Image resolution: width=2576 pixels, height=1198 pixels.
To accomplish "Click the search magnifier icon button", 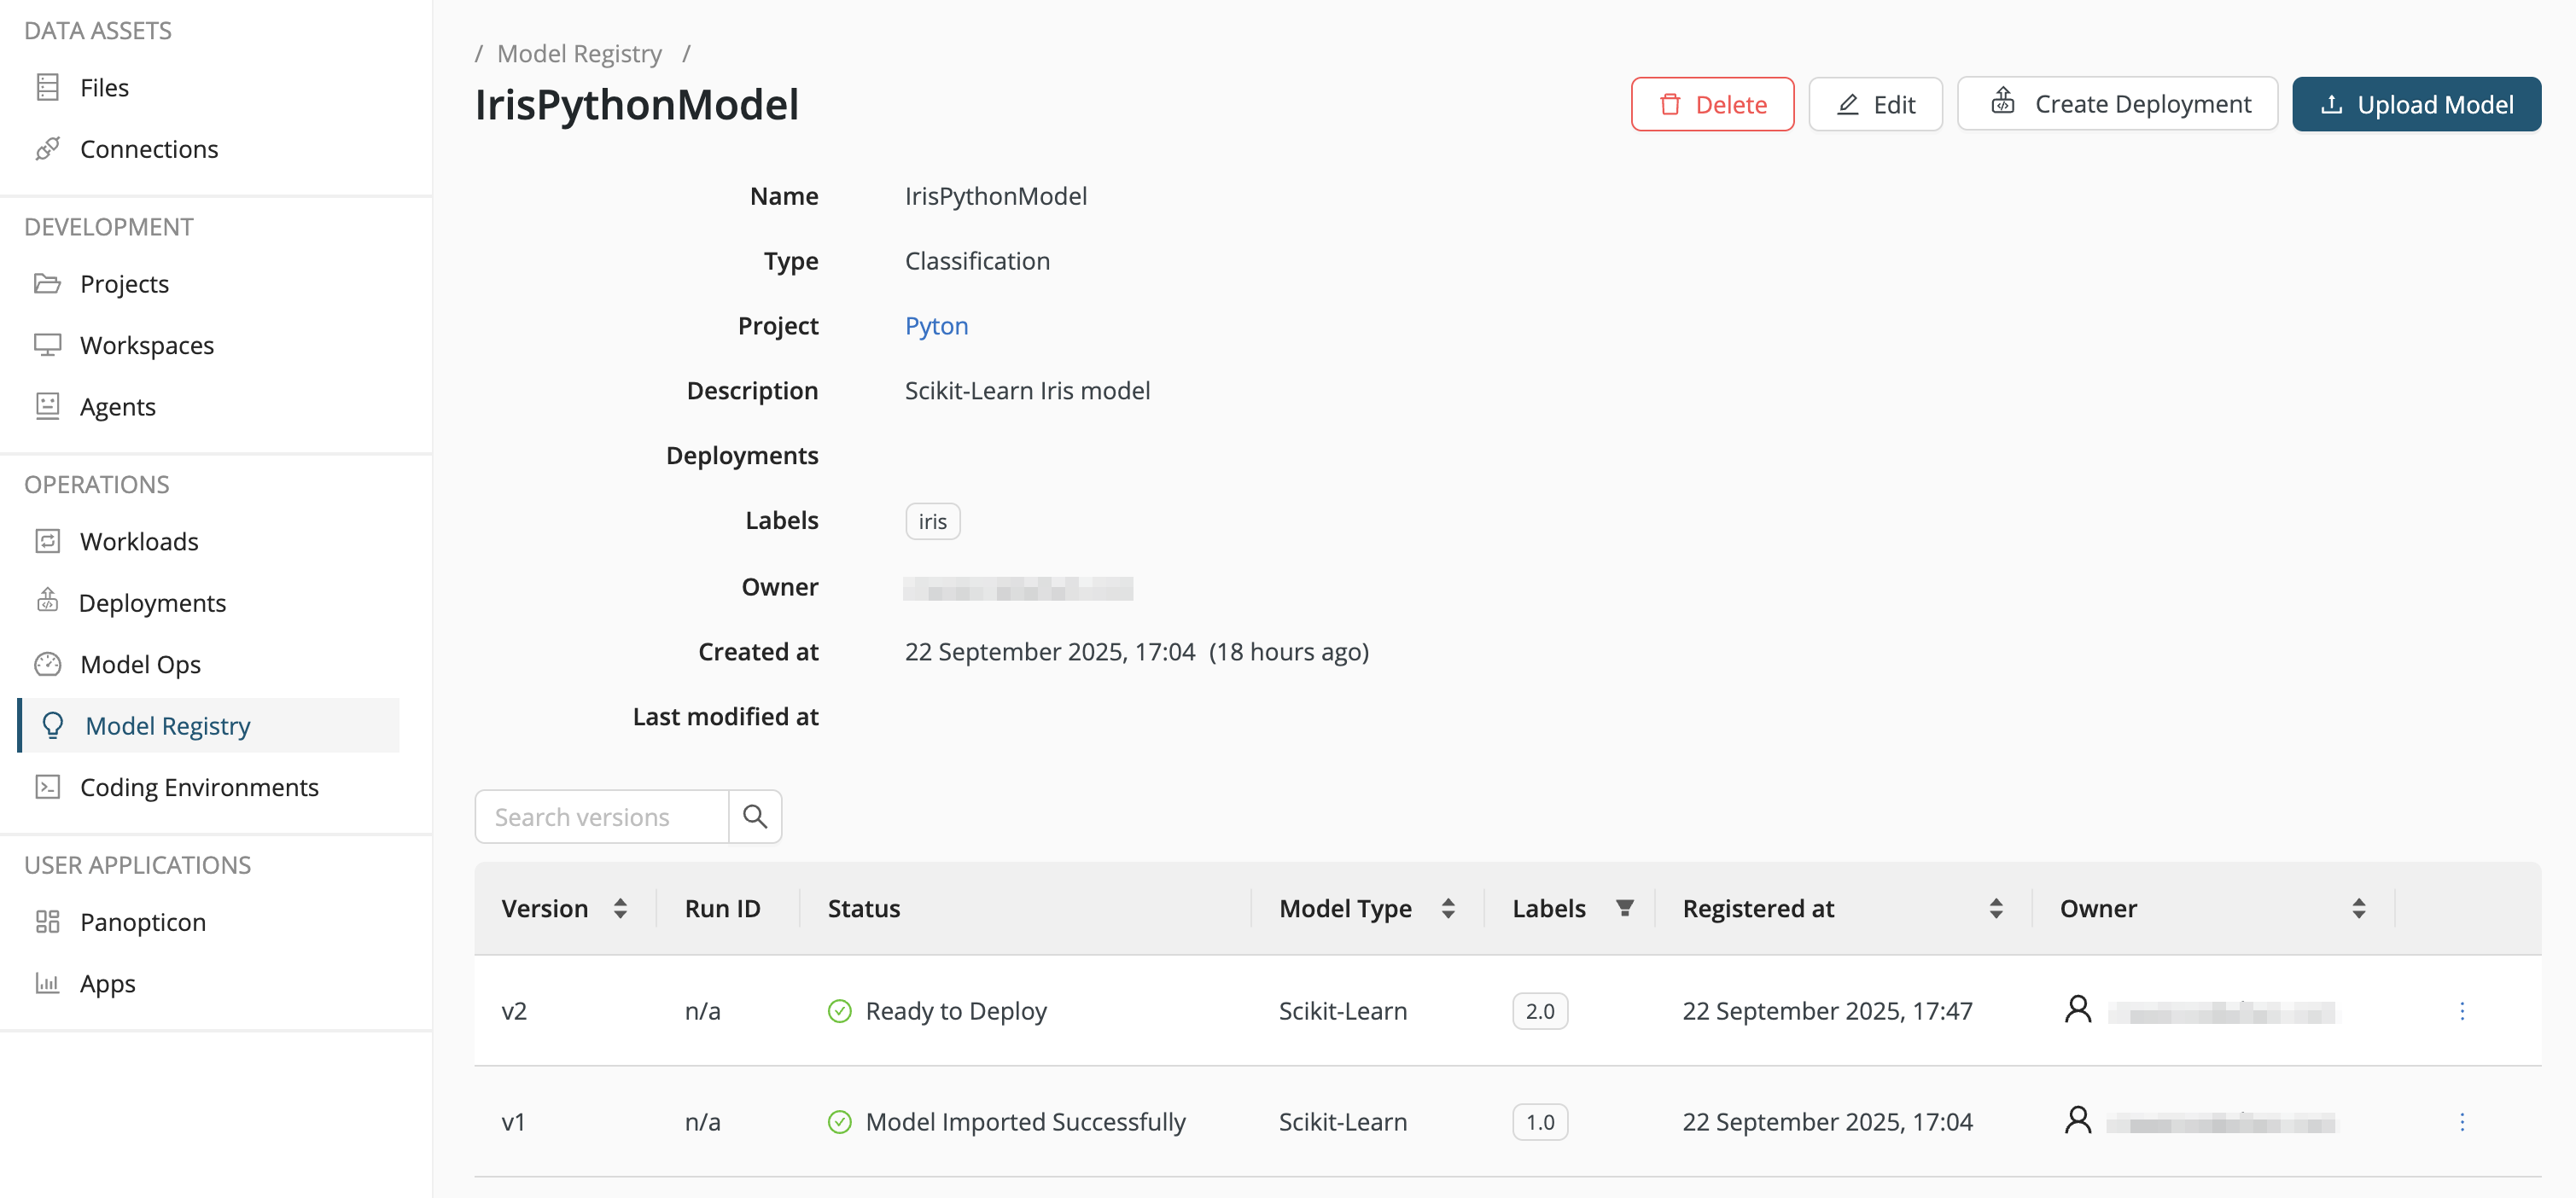I will point(755,816).
